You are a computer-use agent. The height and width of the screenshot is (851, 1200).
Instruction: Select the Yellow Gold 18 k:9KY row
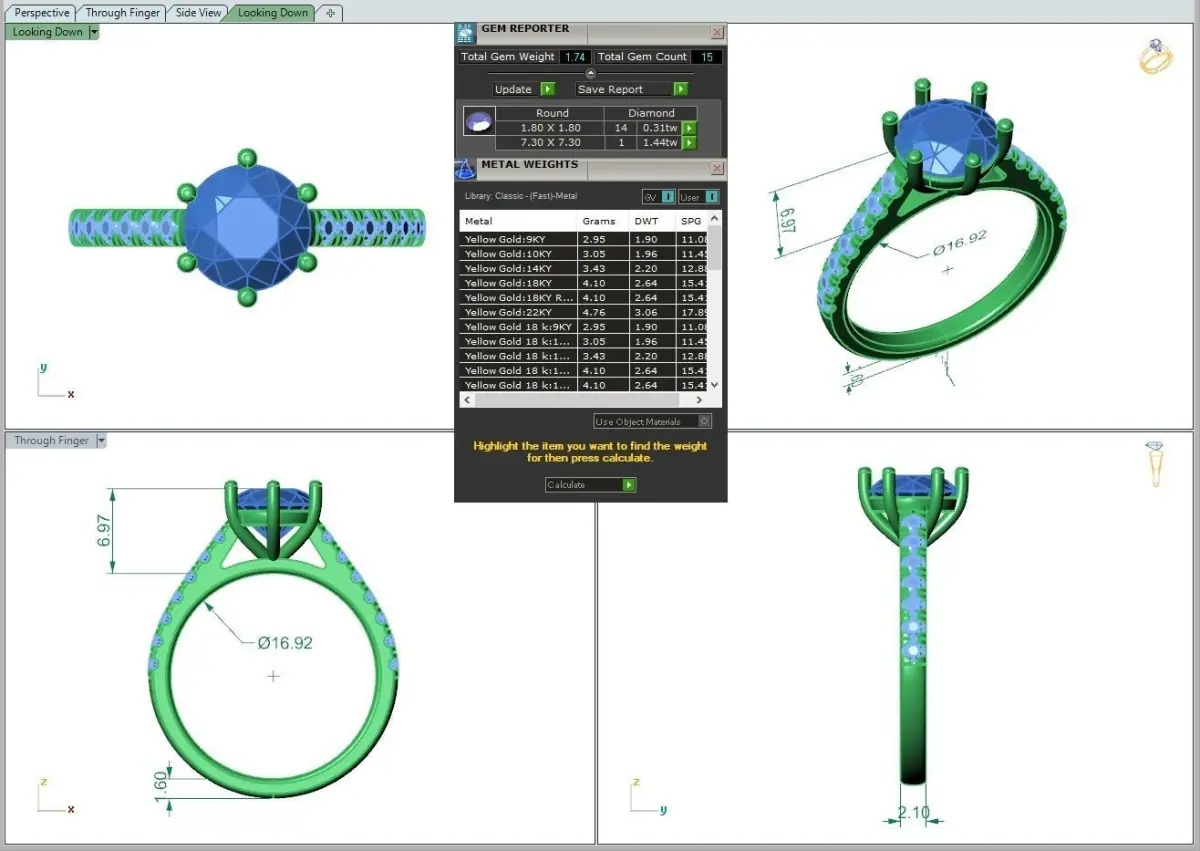coord(584,327)
